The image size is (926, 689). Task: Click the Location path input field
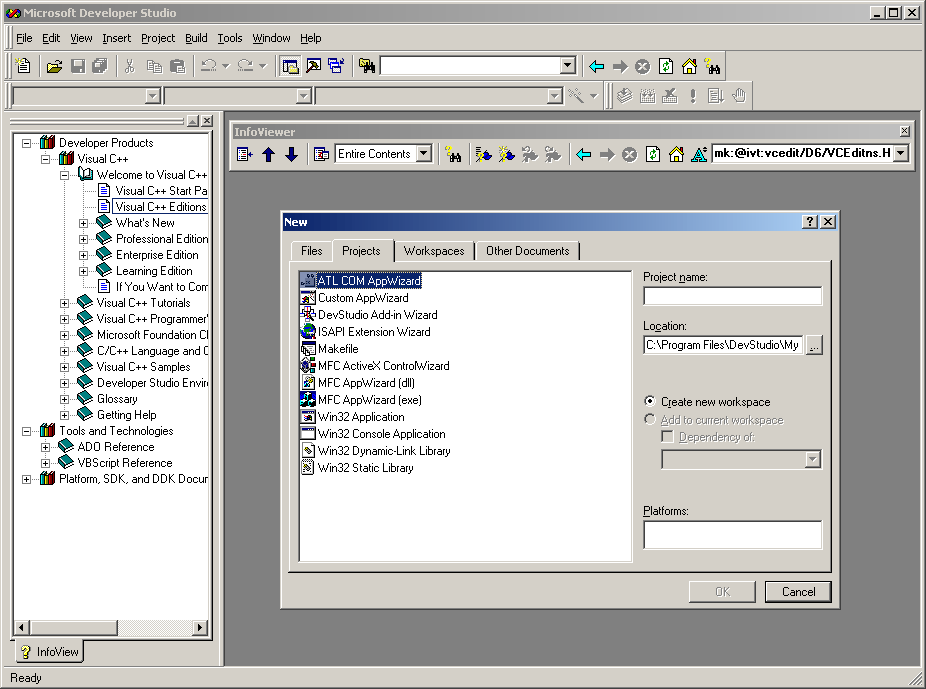[x=723, y=345]
